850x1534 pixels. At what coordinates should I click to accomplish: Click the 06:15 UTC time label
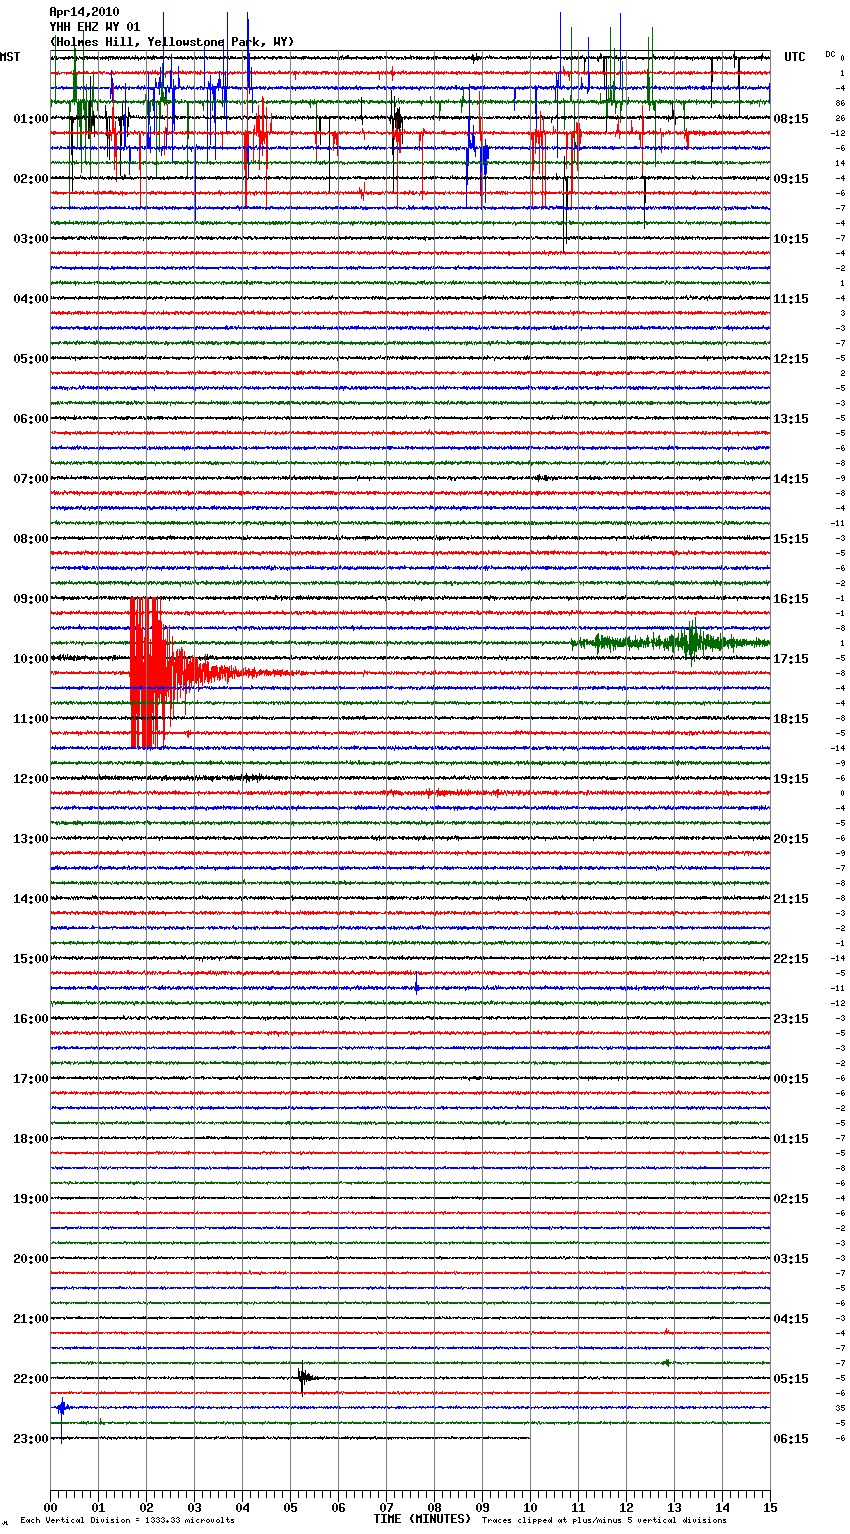[x=791, y=1439]
